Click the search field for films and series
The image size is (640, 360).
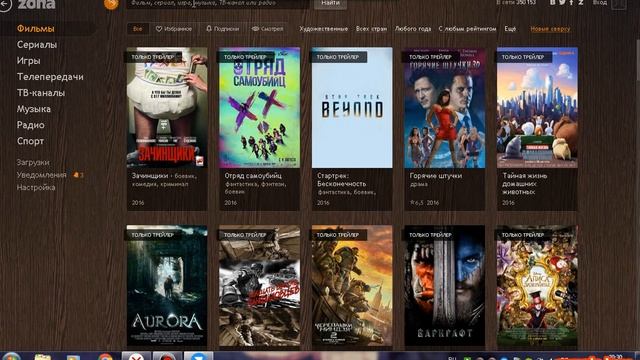[x=218, y=3]
